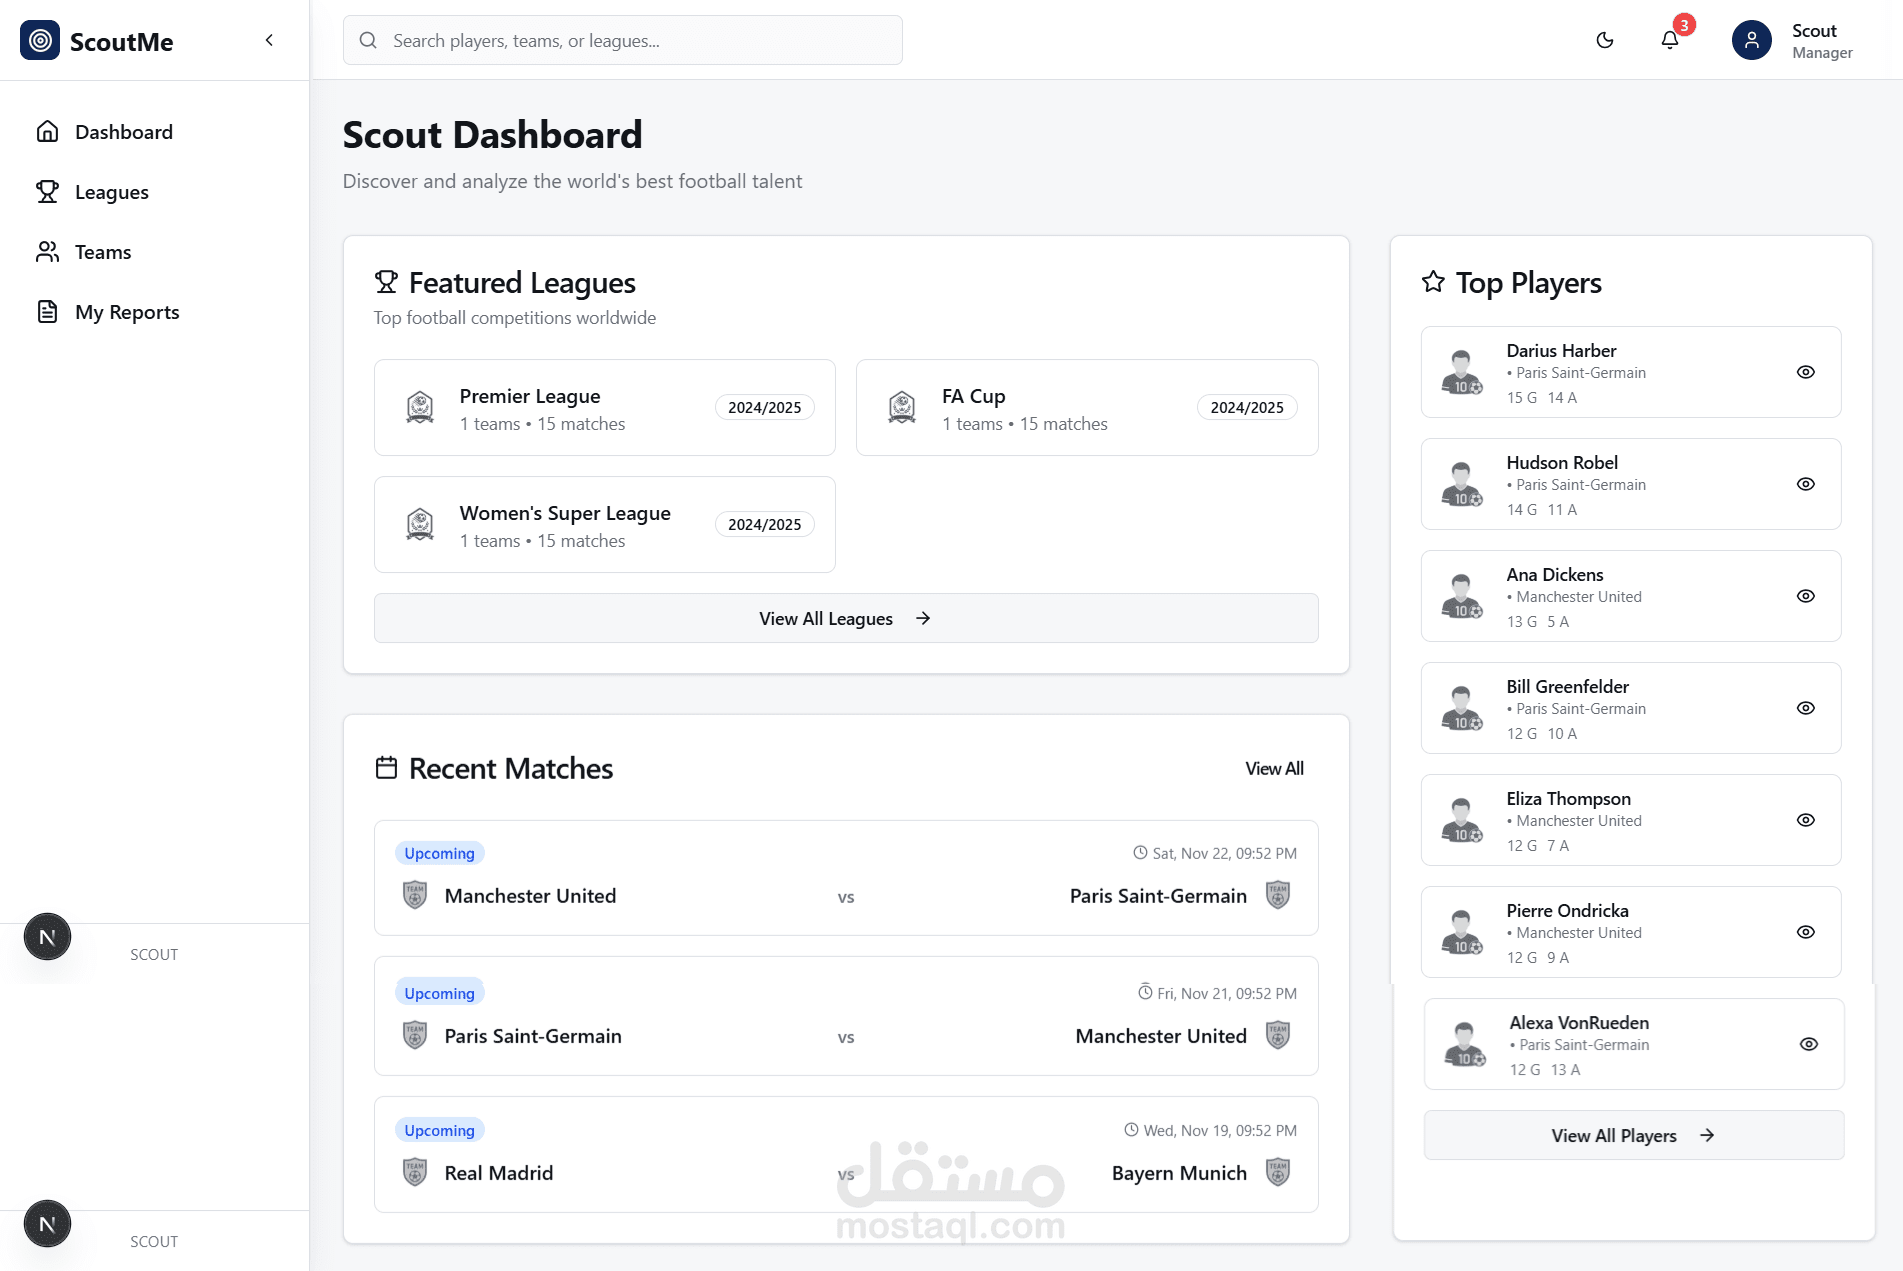The height and width of the screenshot is (1271, 1903).
Task: Click the FA Cup 2024/2025 season tag
Action: click(1247, 408)
